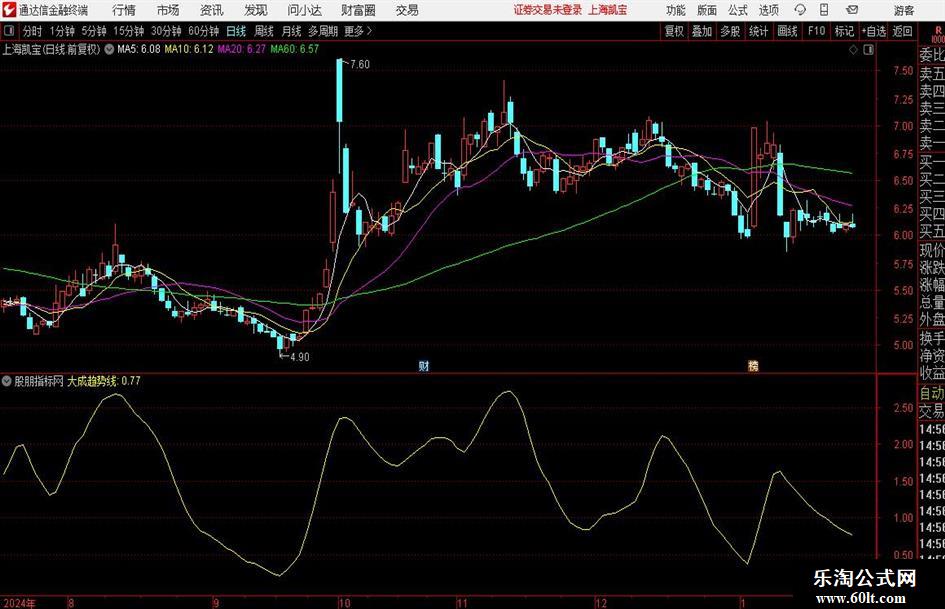The image size is (945, 609).
Task: Click the 游客 user label
Action: pyautogui.click(x=903, y=10)
